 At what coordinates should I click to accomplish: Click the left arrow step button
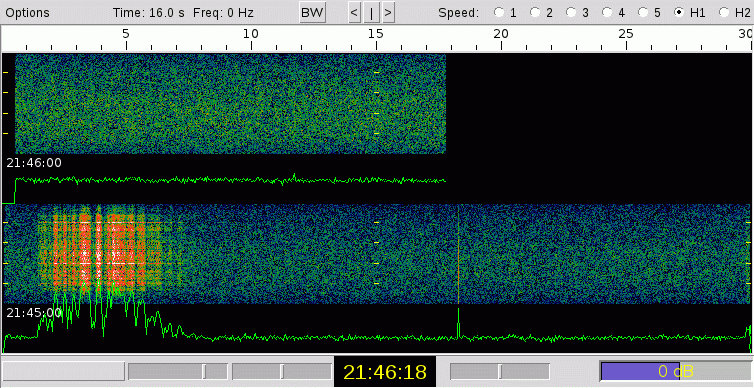point(354,13)
